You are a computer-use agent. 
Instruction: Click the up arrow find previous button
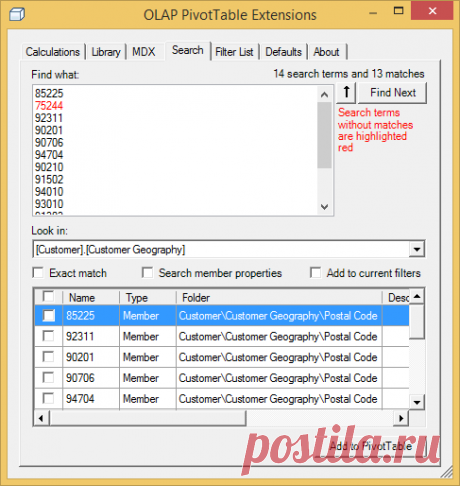click(347, 92)
